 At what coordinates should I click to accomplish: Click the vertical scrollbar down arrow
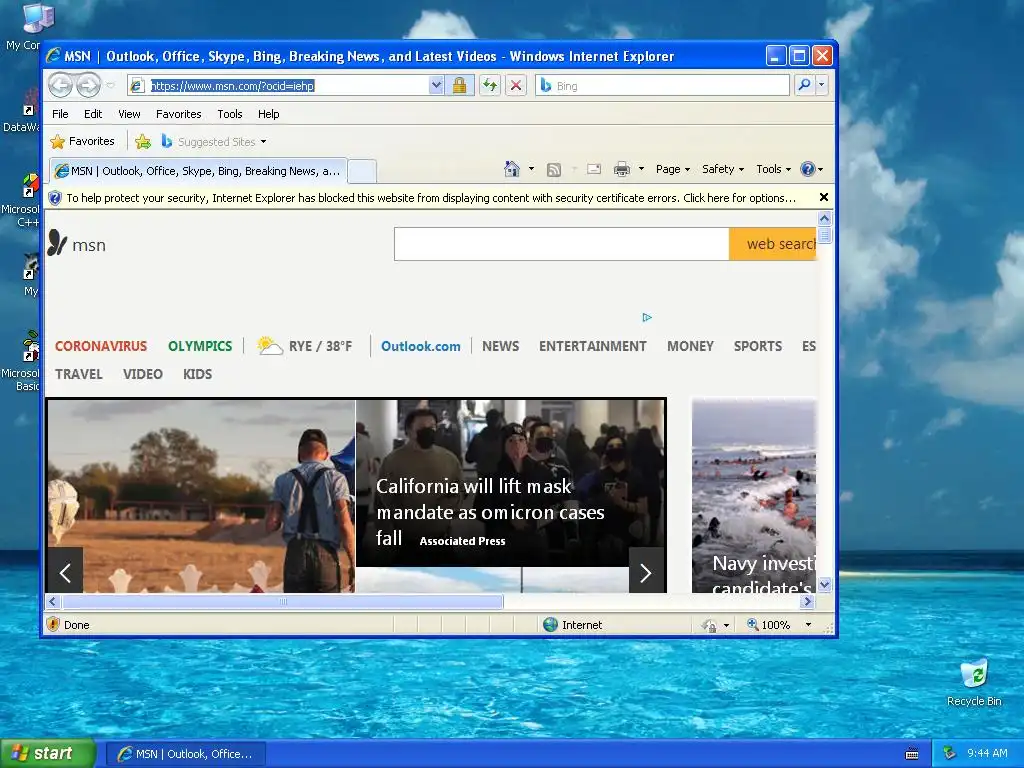point(824,584)
